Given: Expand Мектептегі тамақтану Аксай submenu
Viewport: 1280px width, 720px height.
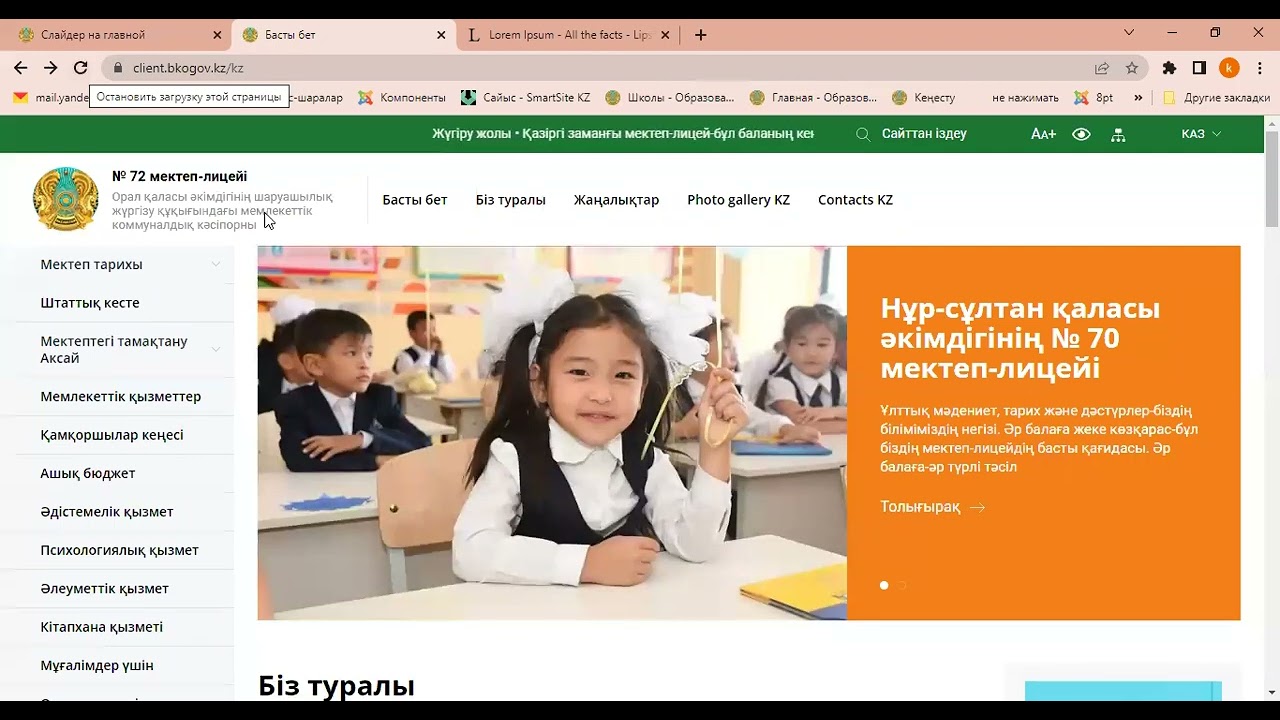Looking at the screenshot, I should click(x=216, y=349).
